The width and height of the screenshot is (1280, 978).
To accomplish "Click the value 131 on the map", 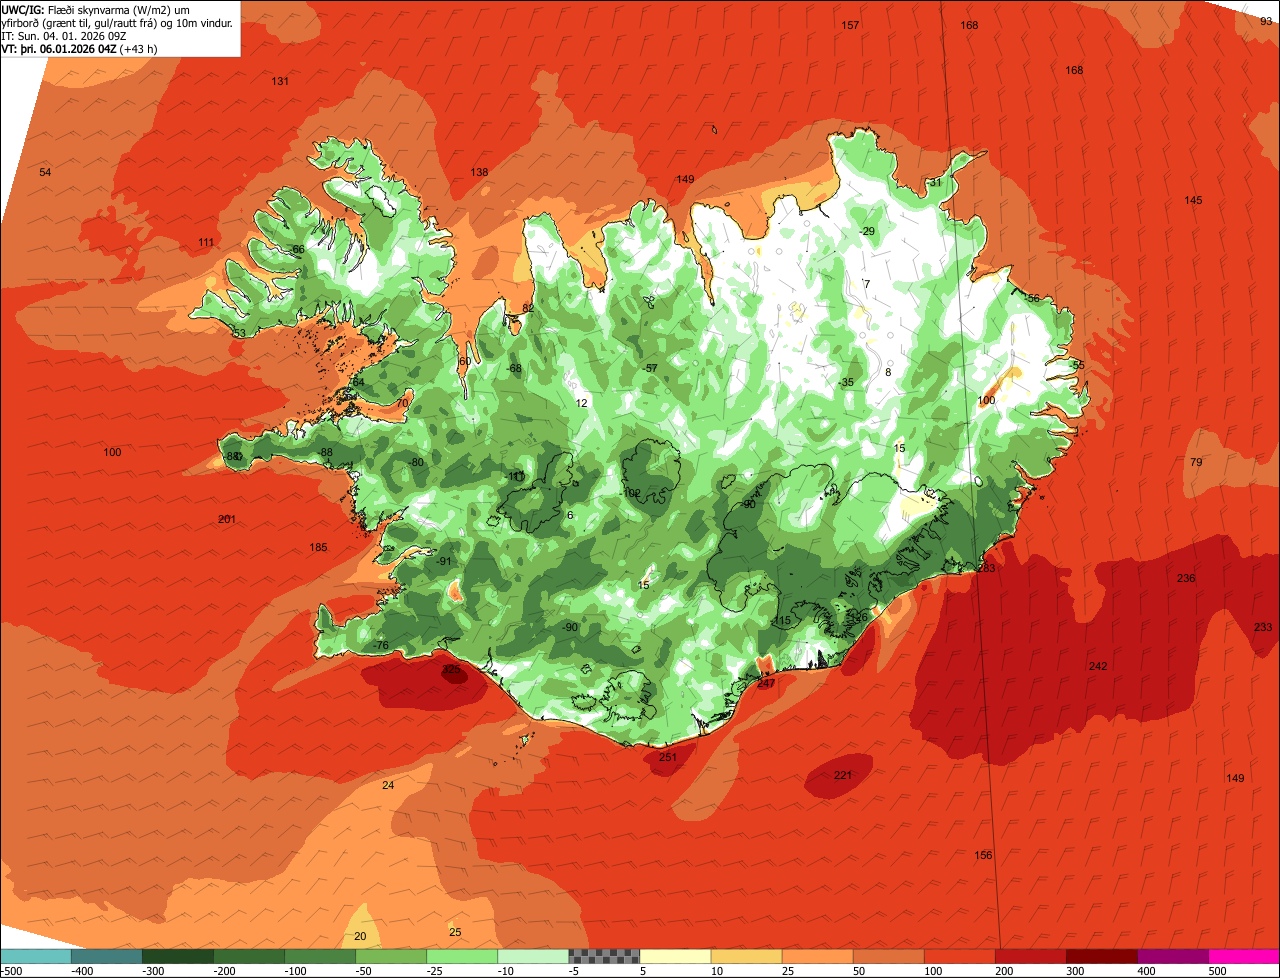I will (280, 81).
